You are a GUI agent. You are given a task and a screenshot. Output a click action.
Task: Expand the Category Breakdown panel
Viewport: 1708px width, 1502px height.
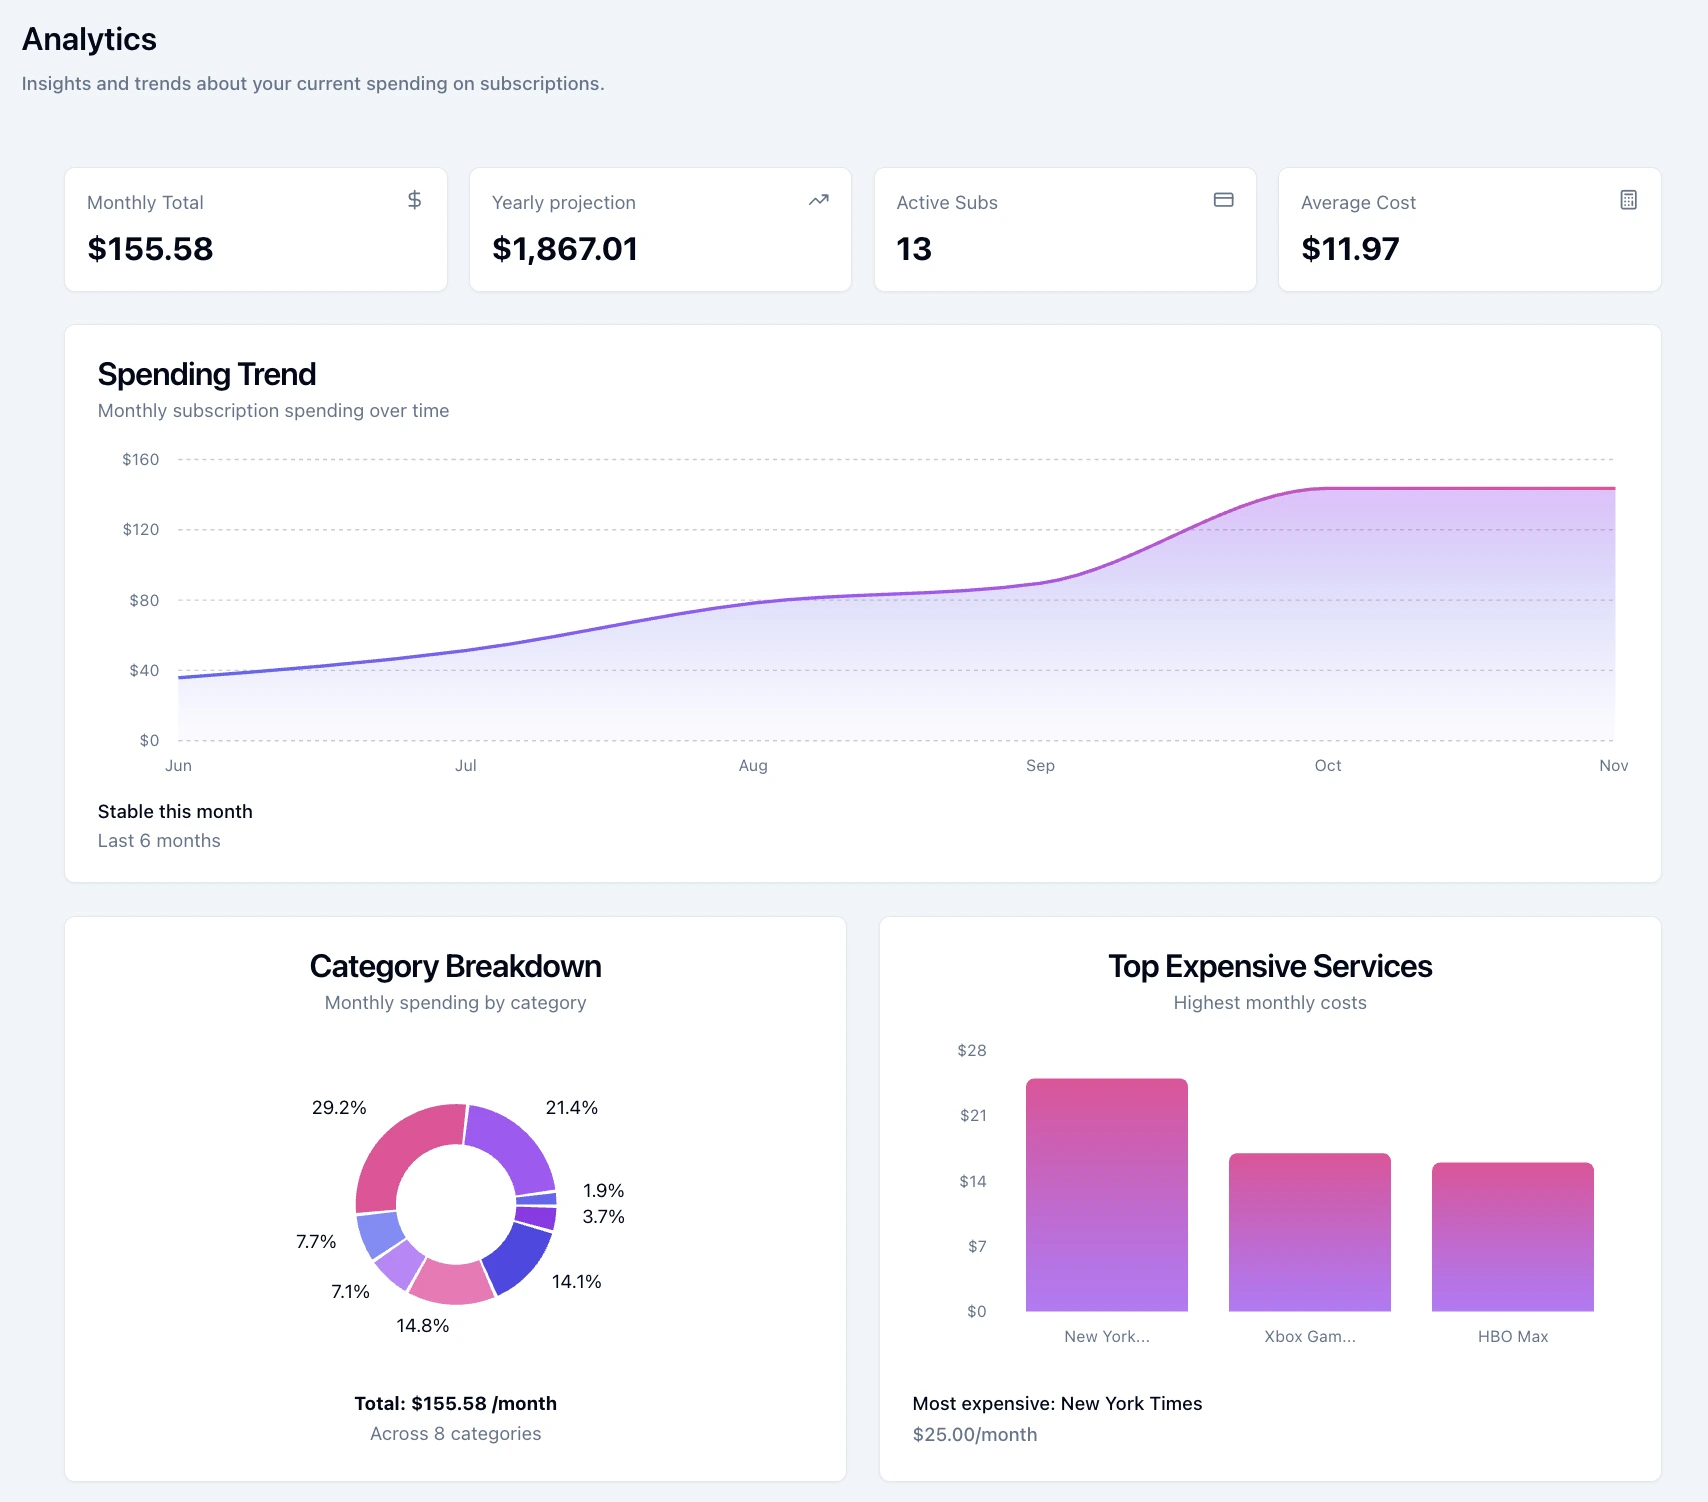455,966
